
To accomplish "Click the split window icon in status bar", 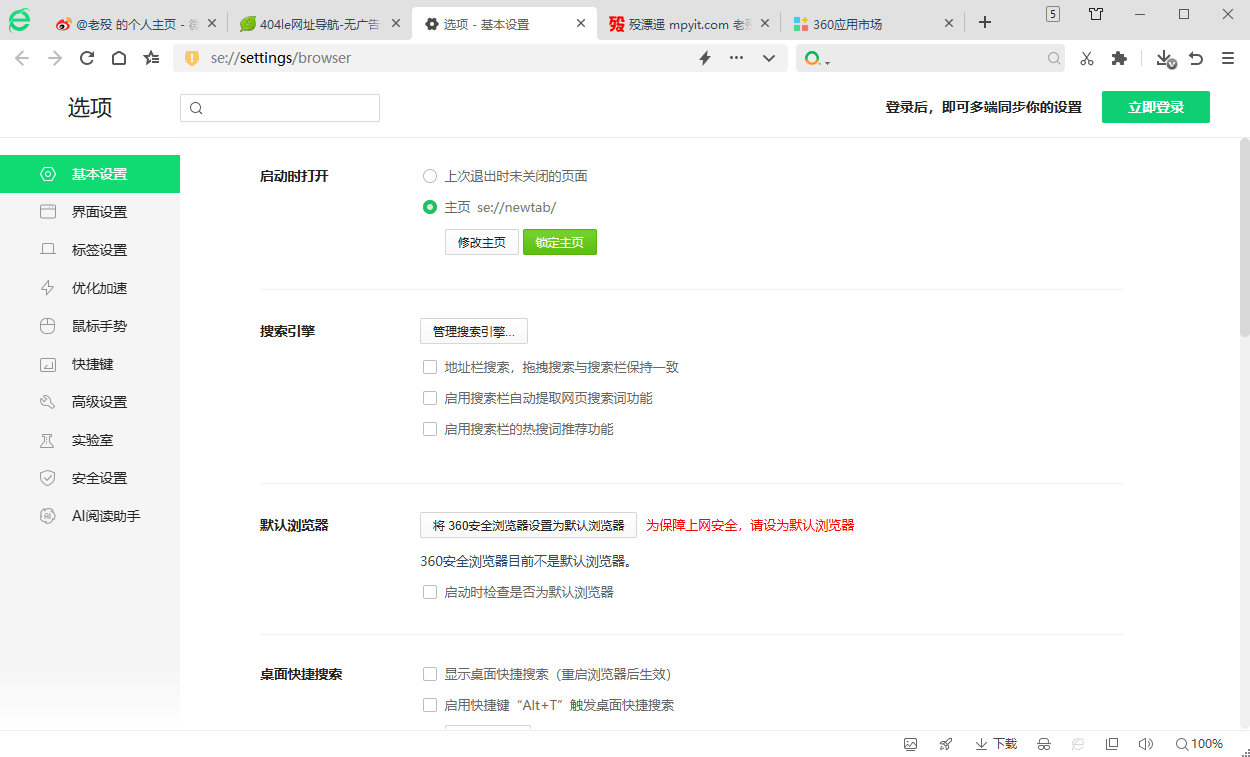I will [x=1112, y=744].
